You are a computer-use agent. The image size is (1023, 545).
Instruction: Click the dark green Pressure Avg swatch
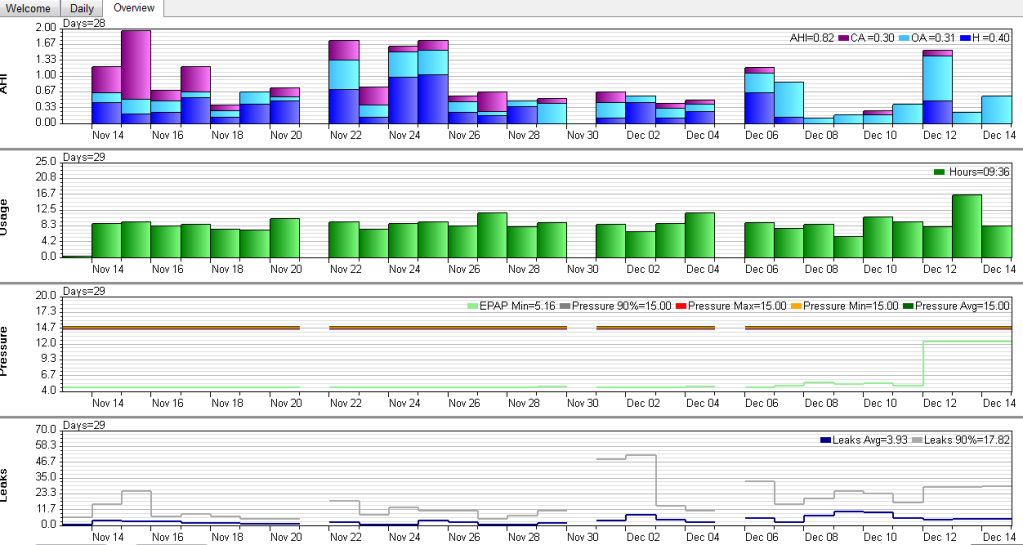point(907,306)
